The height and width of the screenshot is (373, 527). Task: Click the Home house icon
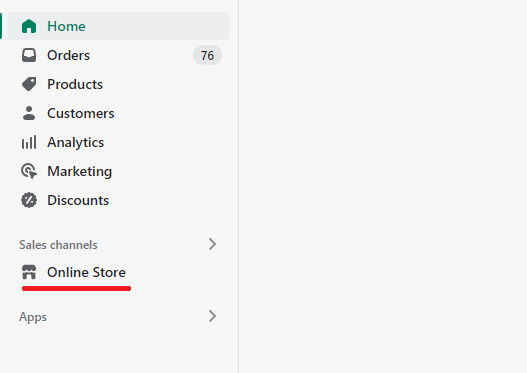pos(29,26)
